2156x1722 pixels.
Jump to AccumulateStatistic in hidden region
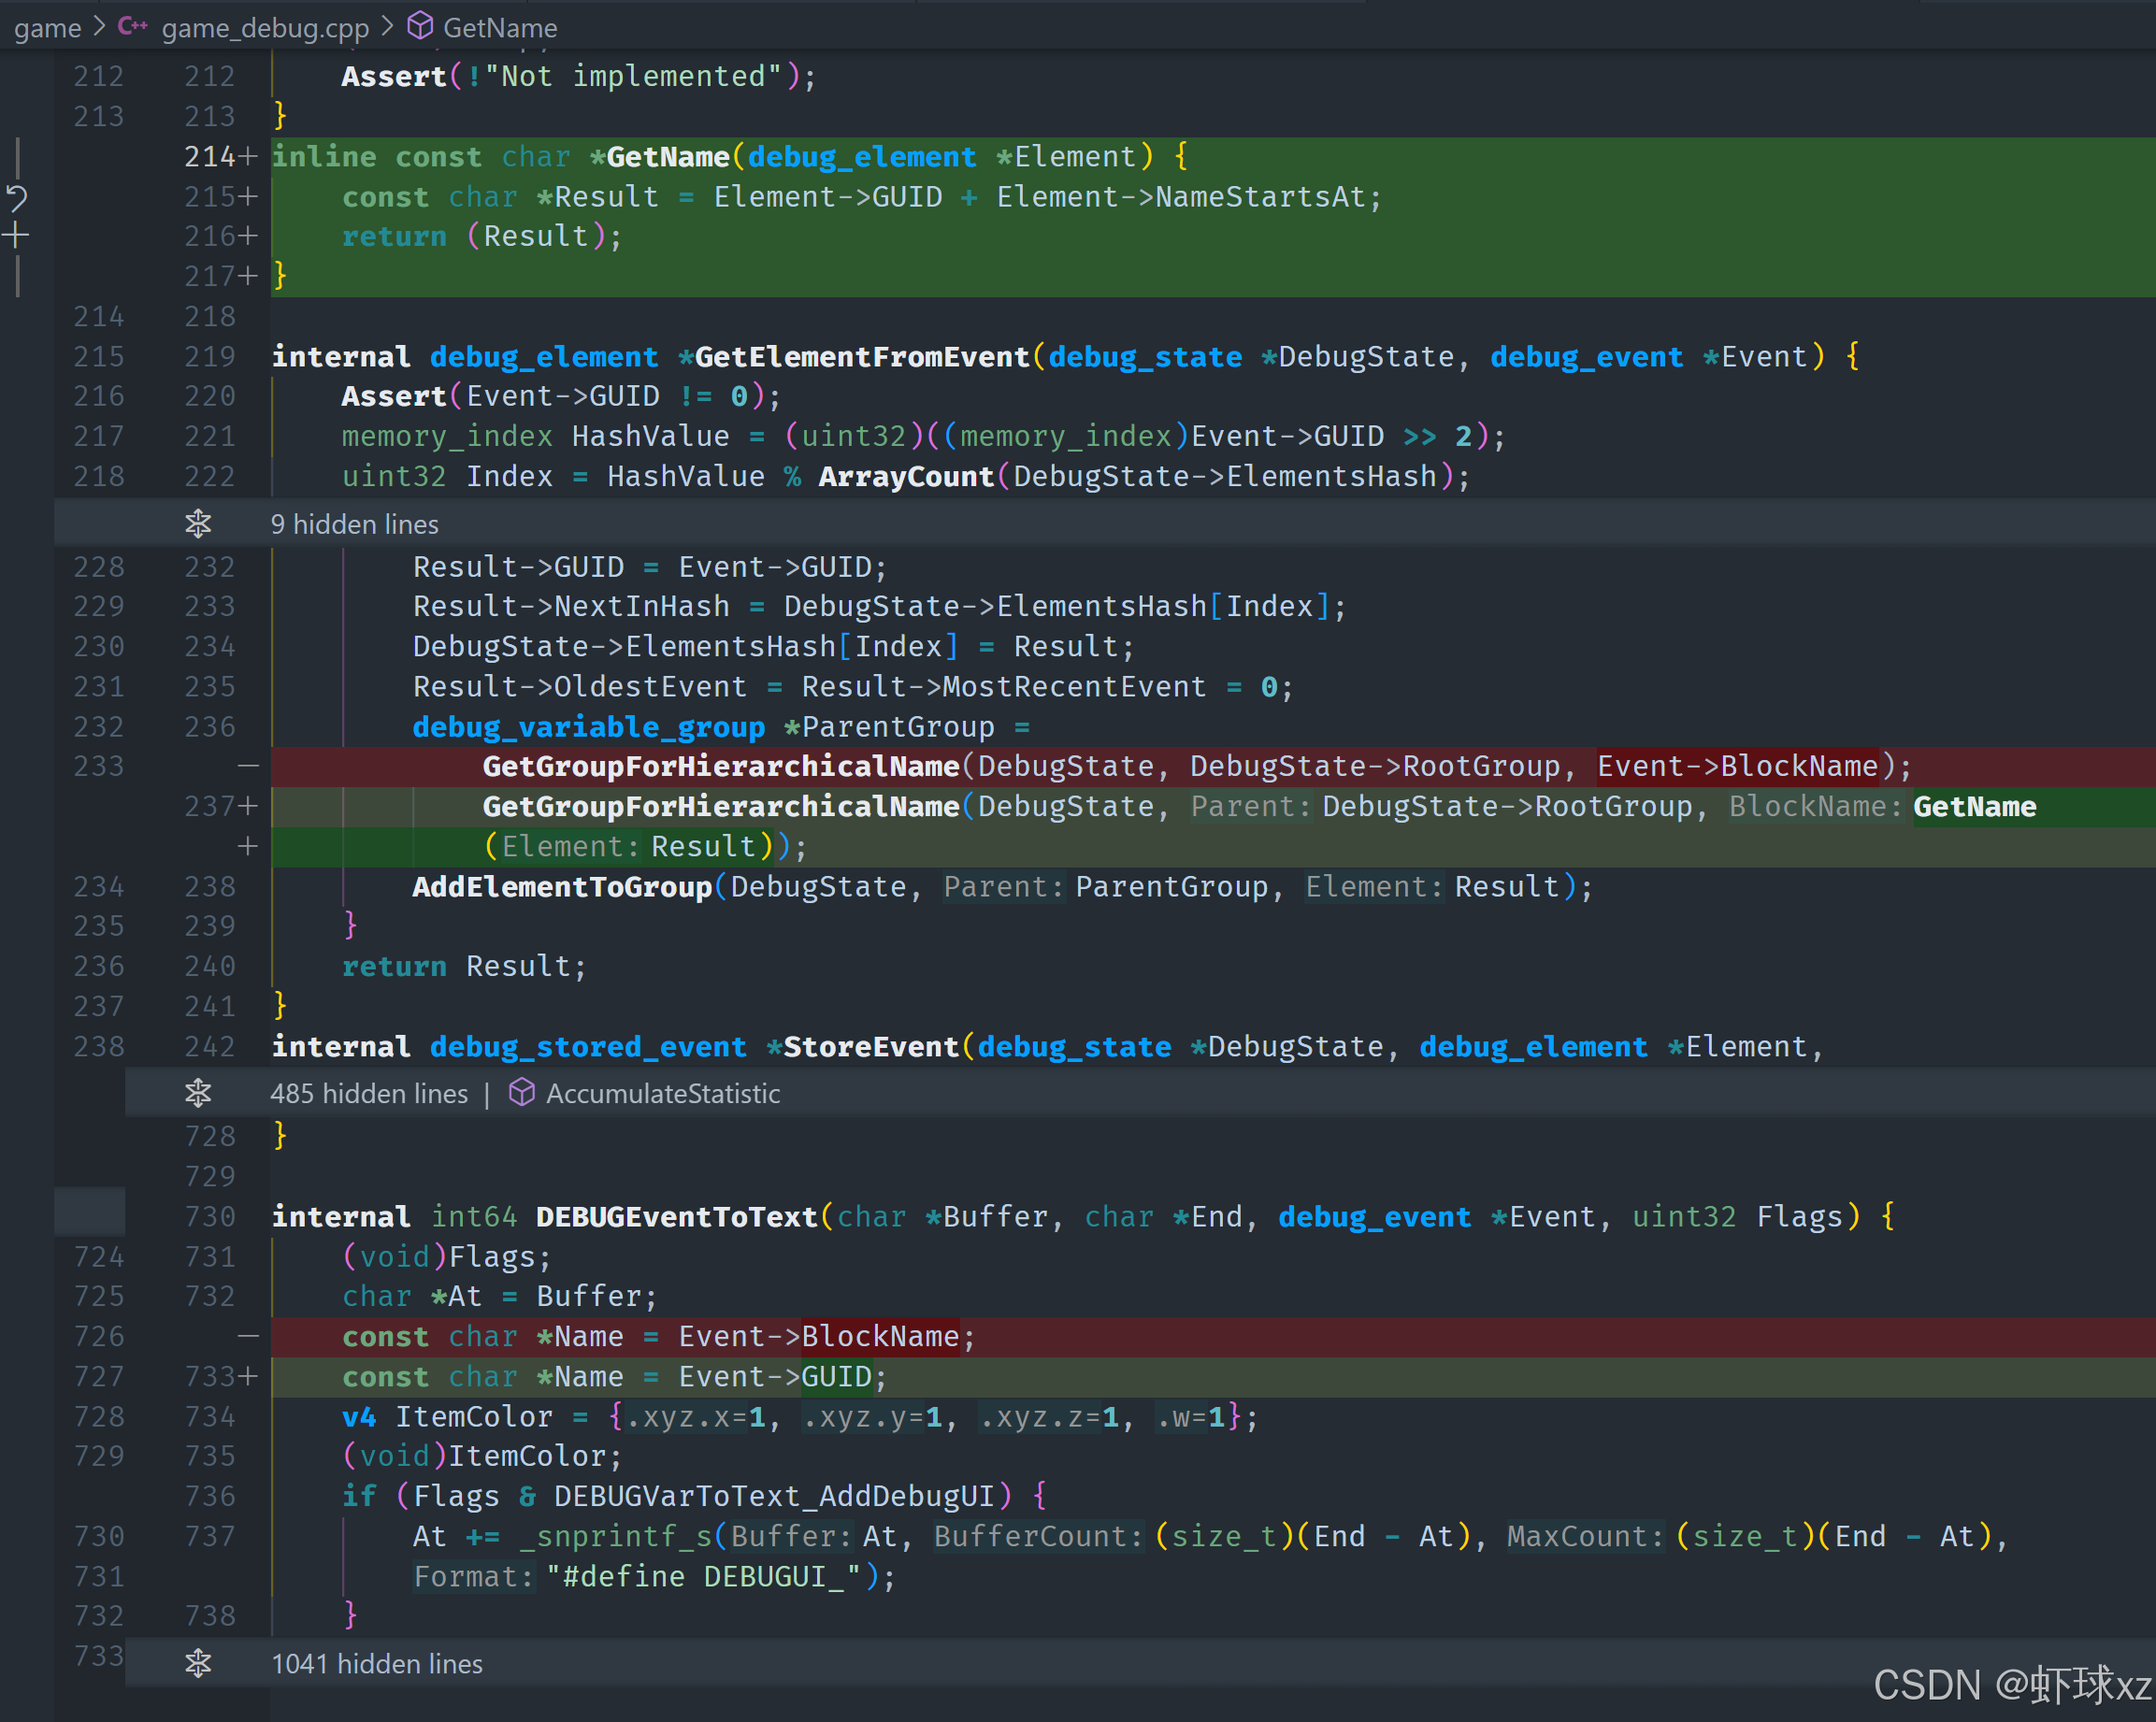[x=662, y=1093]
